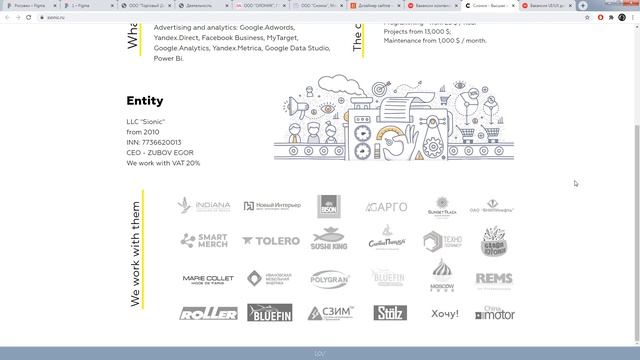Click the Marie Collet logo
Viewport: 640px width, 360px height.
[x=208, y=279]
